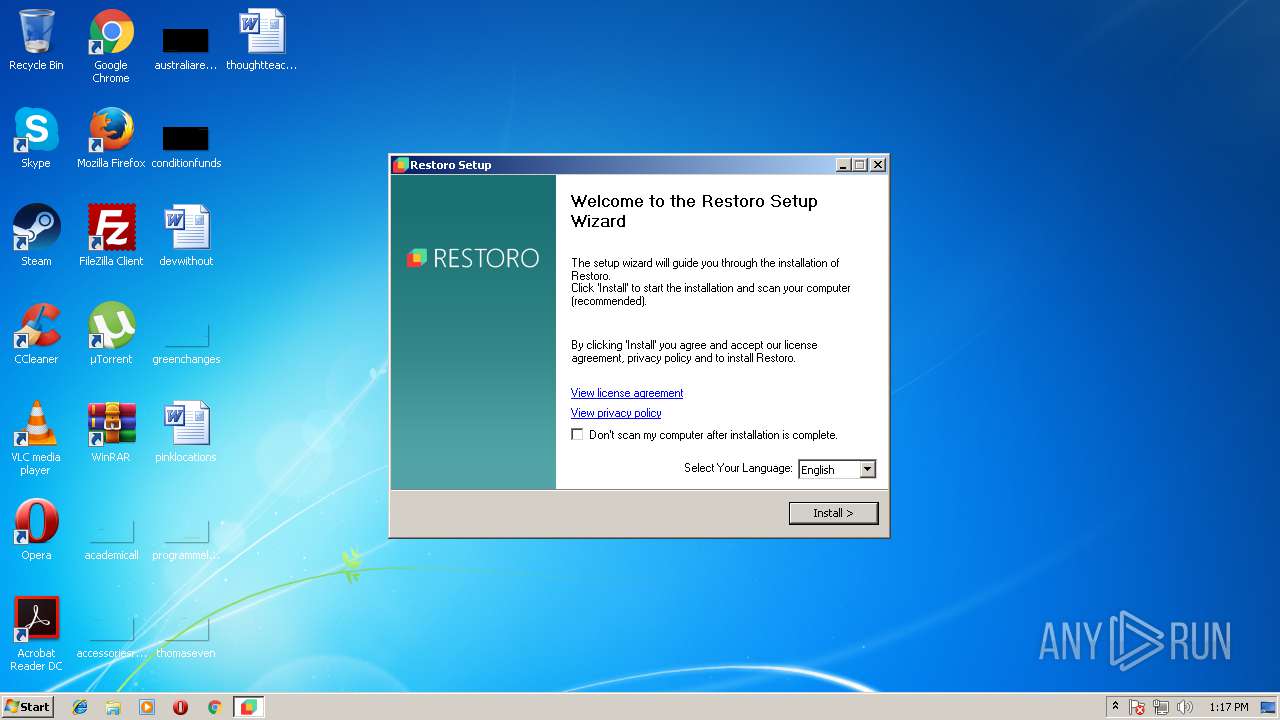Open the View privacy policy link
The width and height of the screenshot is (1280, 720).
[x=616, y=413]
